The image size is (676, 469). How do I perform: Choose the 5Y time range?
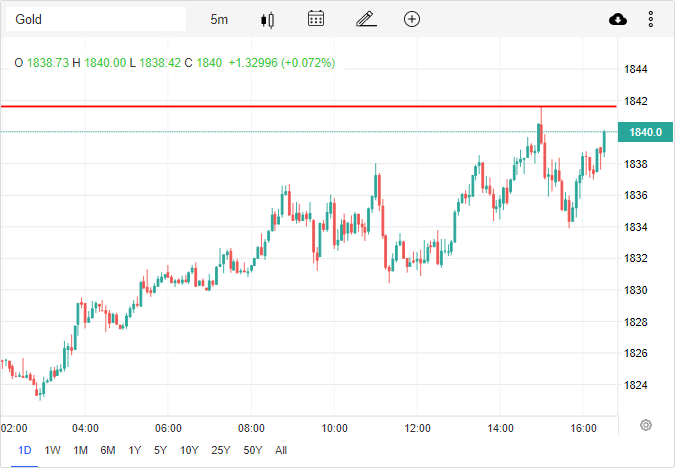[x=160, y=450]
